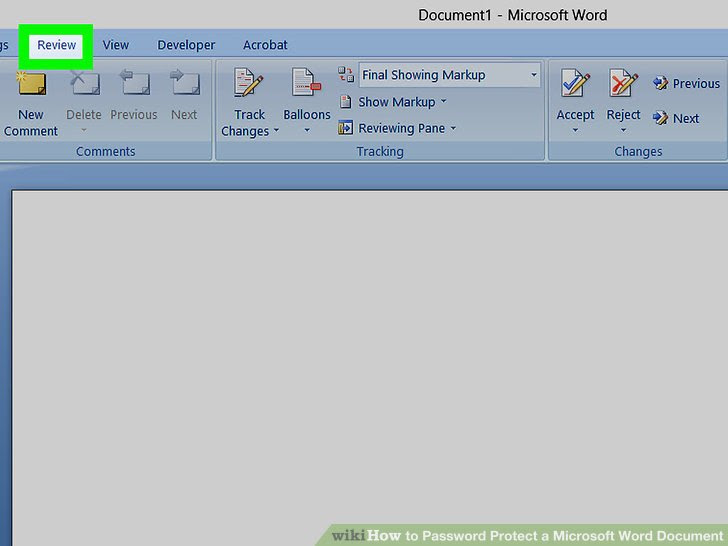Viewport: 728px width, 546px height.
Task: Switch to the View tab
Action: [116, 45]
